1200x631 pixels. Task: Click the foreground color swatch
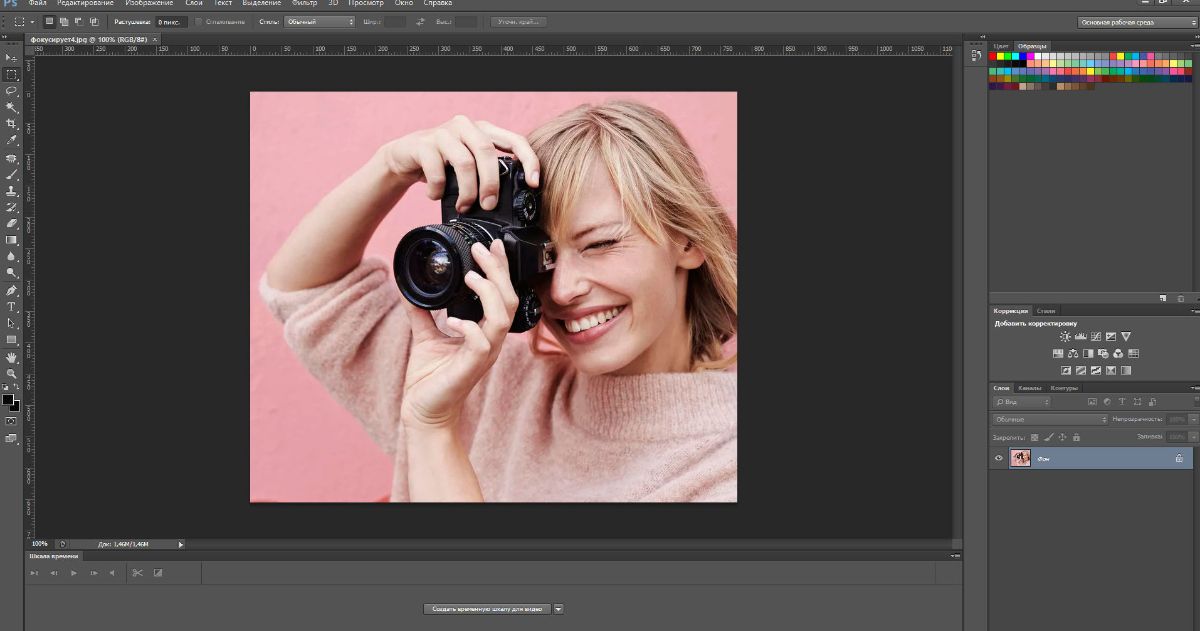coord(8,400)
